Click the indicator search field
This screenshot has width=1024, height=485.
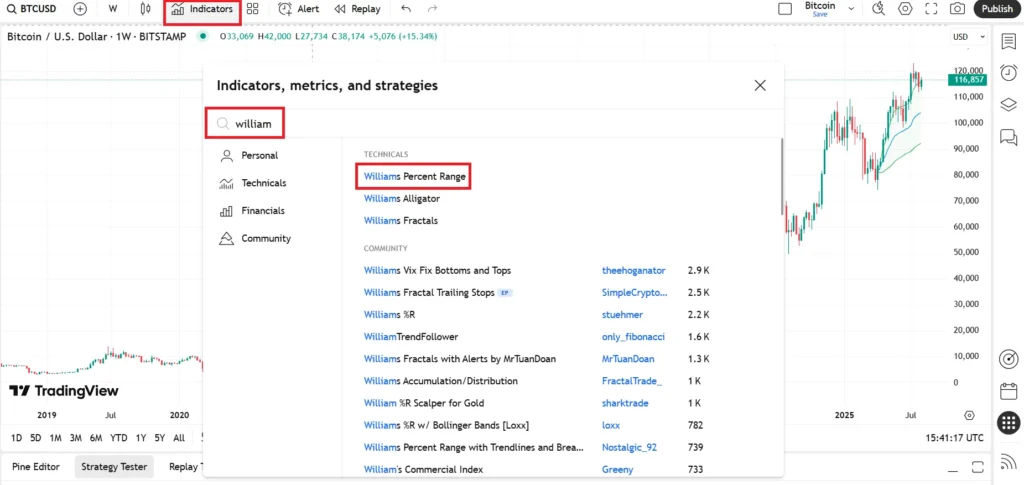click(x=494, y=123)
